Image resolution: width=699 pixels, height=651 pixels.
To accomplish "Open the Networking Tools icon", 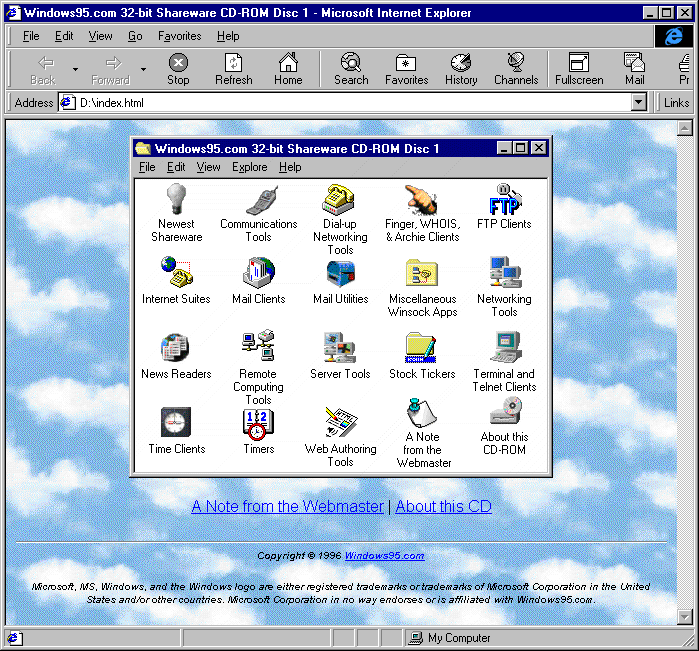I will click(x=505, y=272).
